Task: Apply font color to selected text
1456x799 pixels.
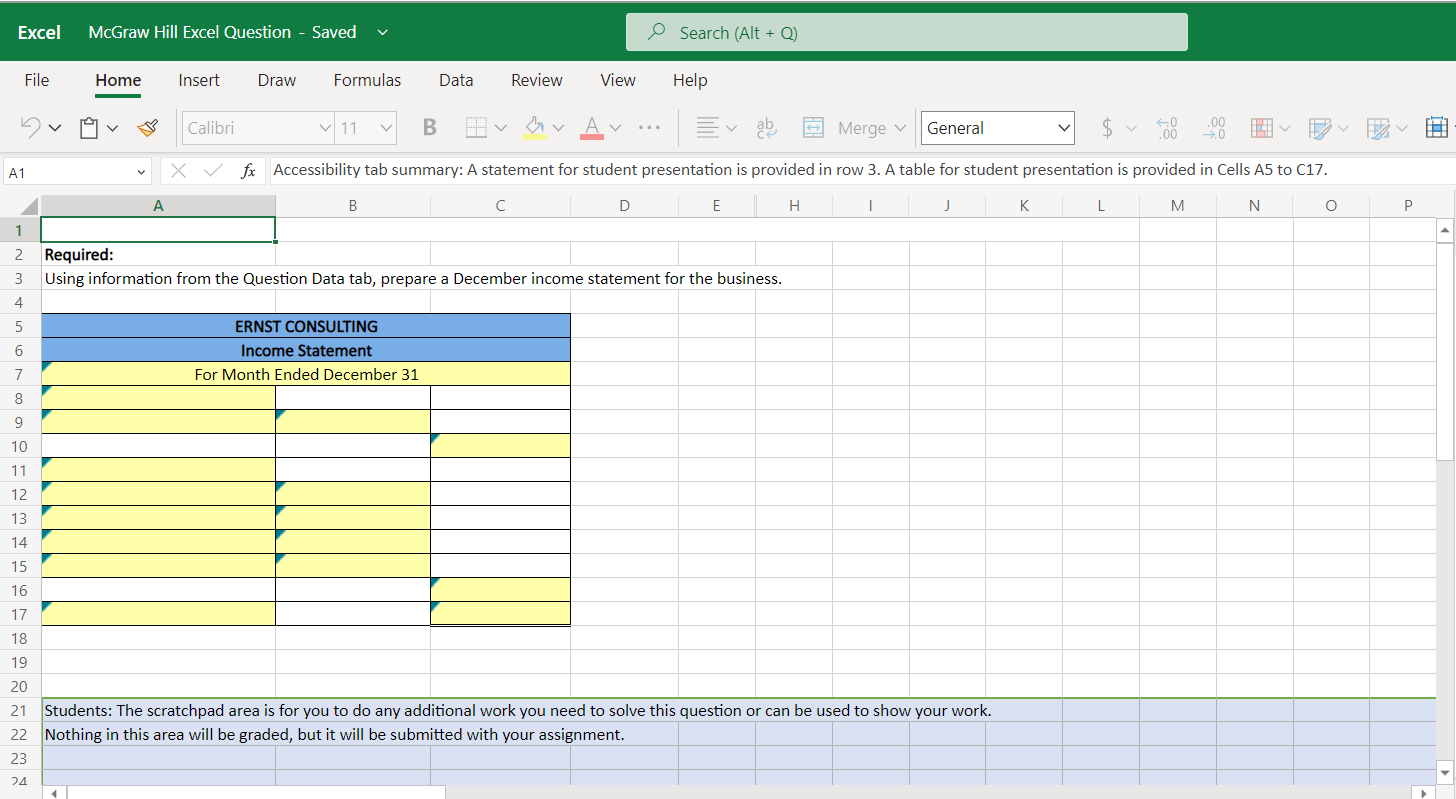Action: (x=591, y=128)
